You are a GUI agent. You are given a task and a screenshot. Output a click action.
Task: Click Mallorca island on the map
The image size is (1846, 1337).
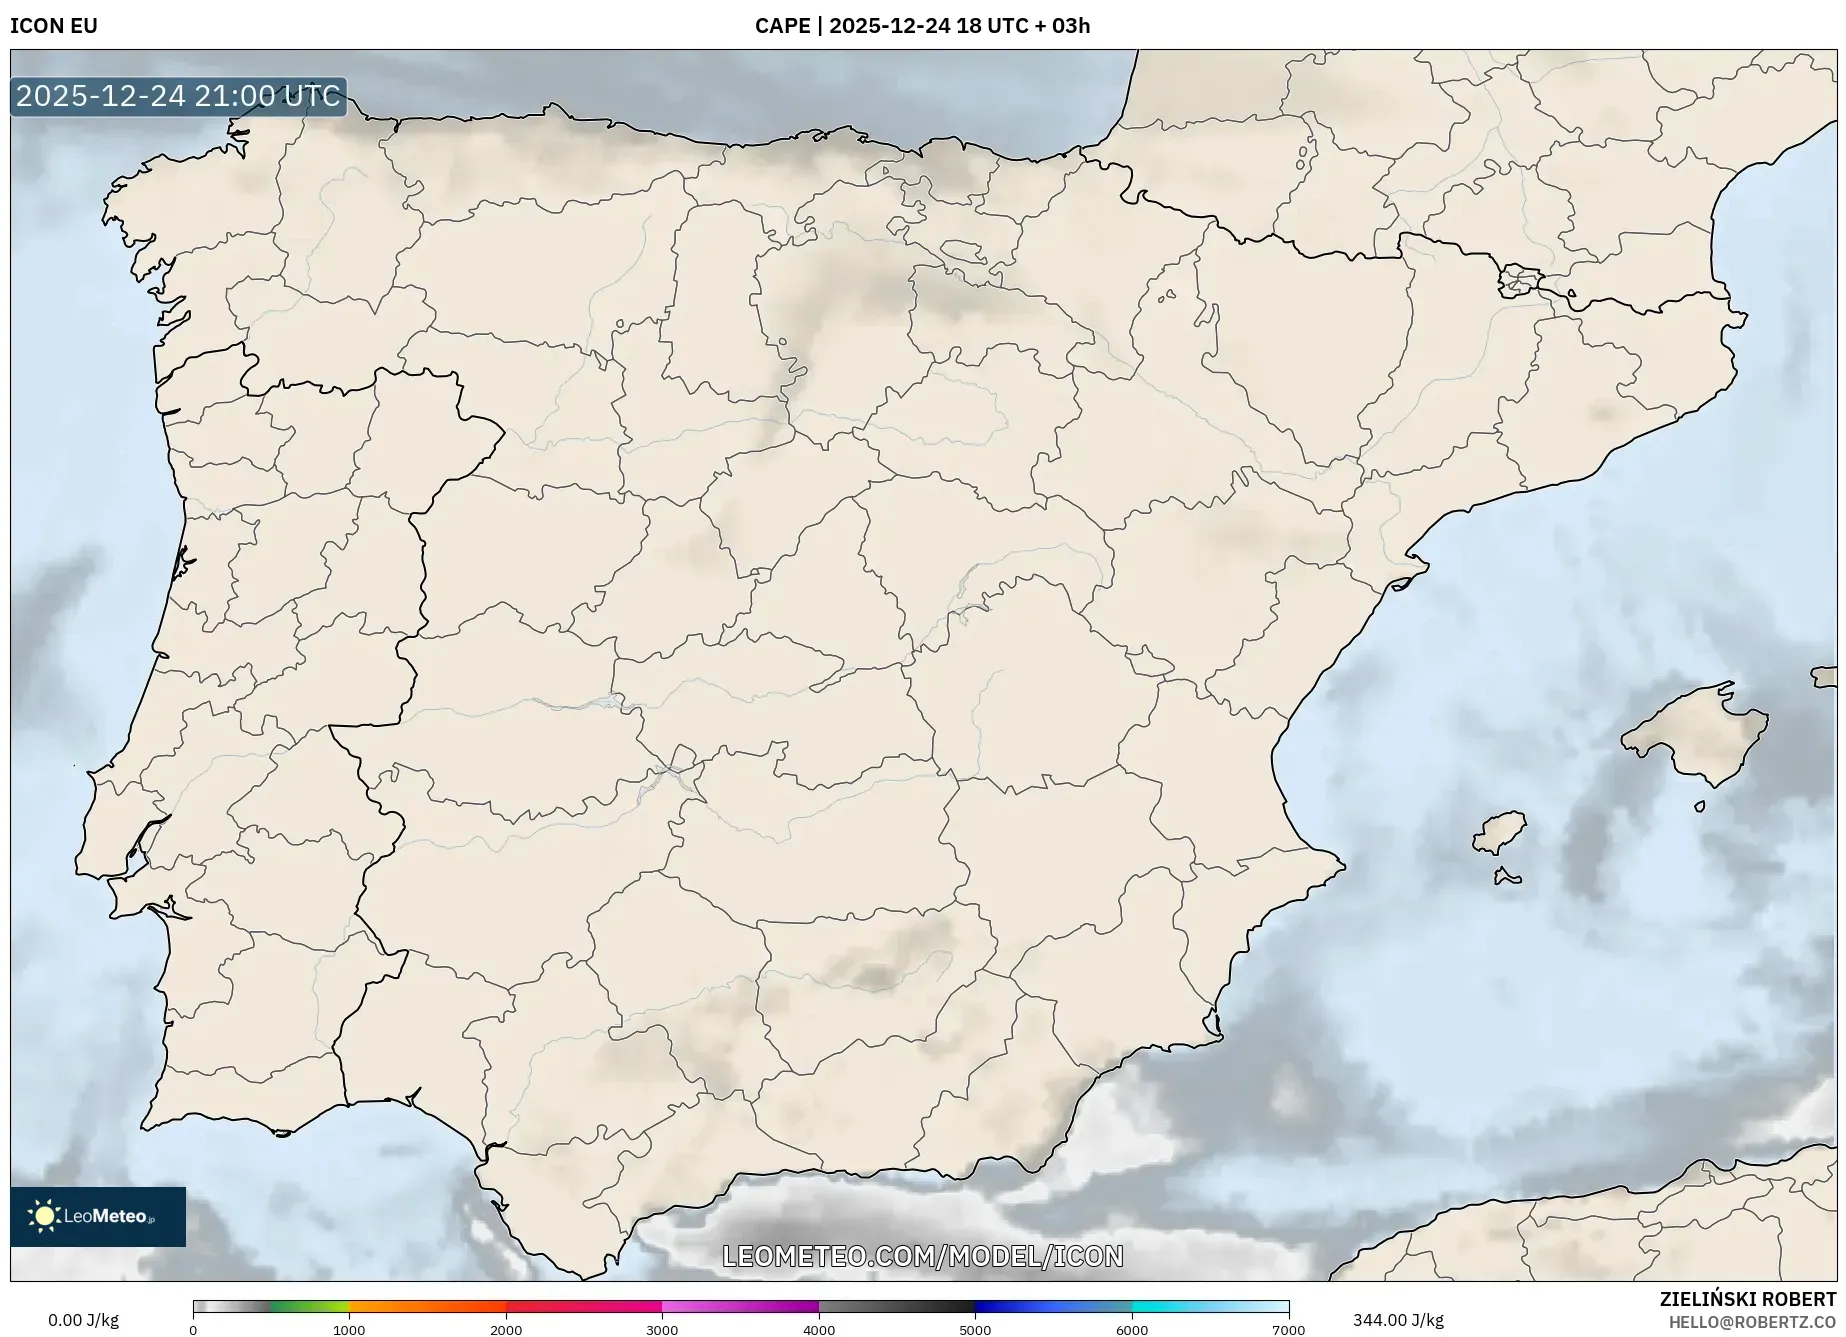pos(1695,735)
